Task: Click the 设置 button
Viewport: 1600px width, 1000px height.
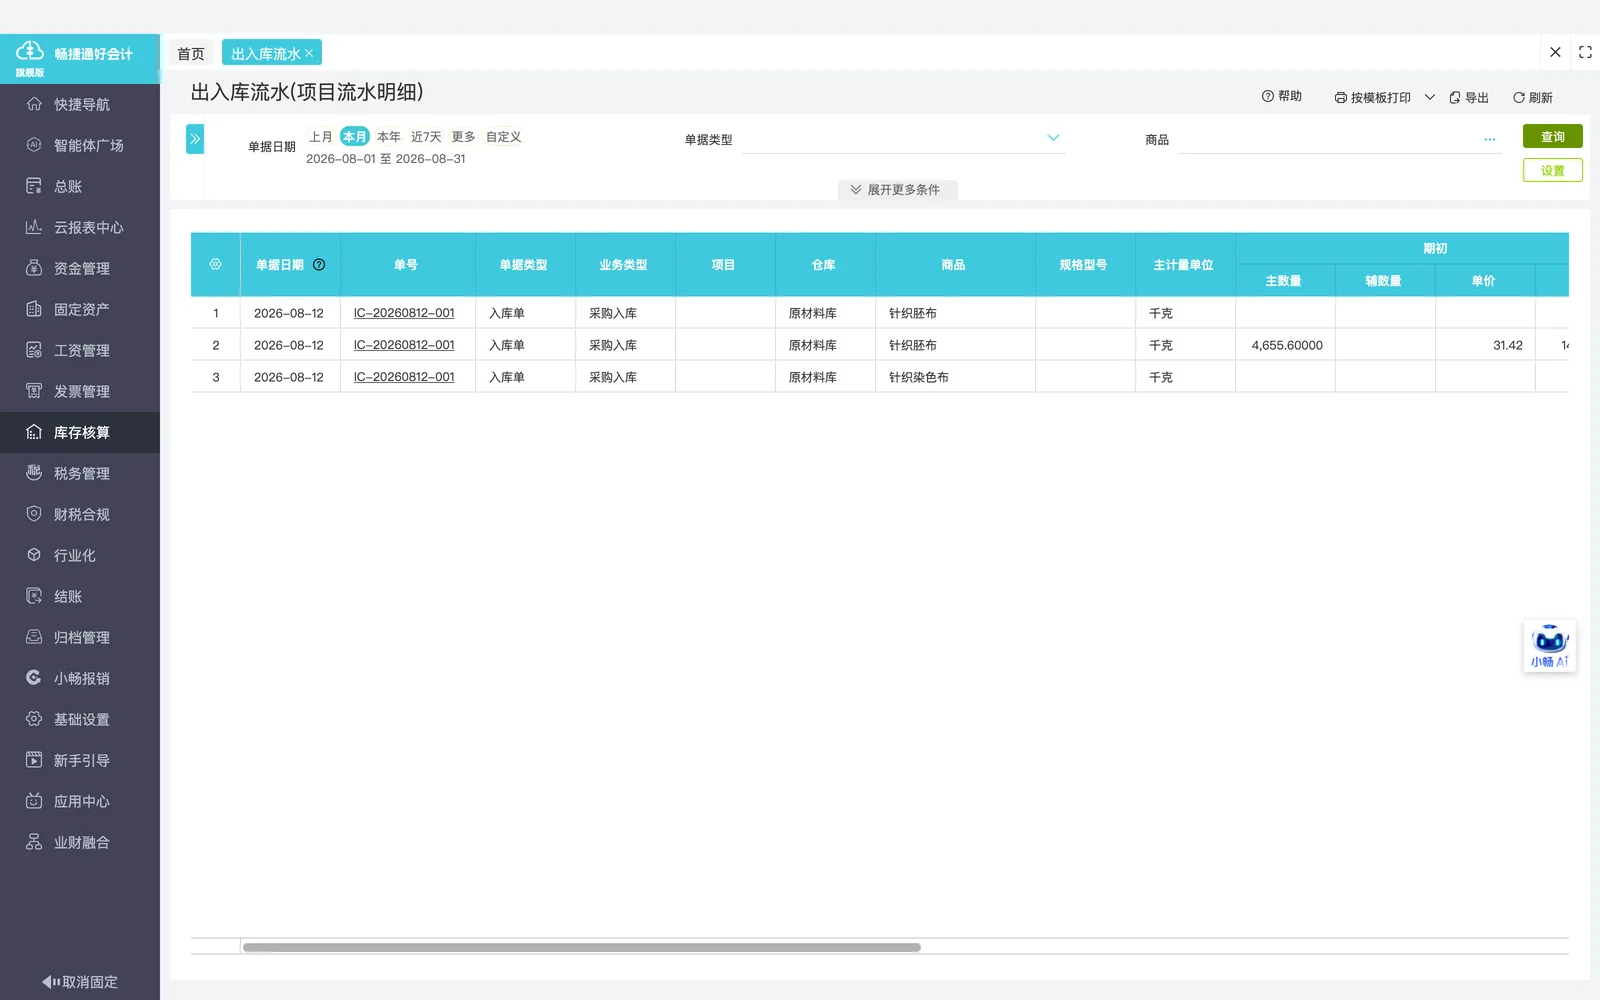Action: pyautogui.click(x=1553, y=170)
